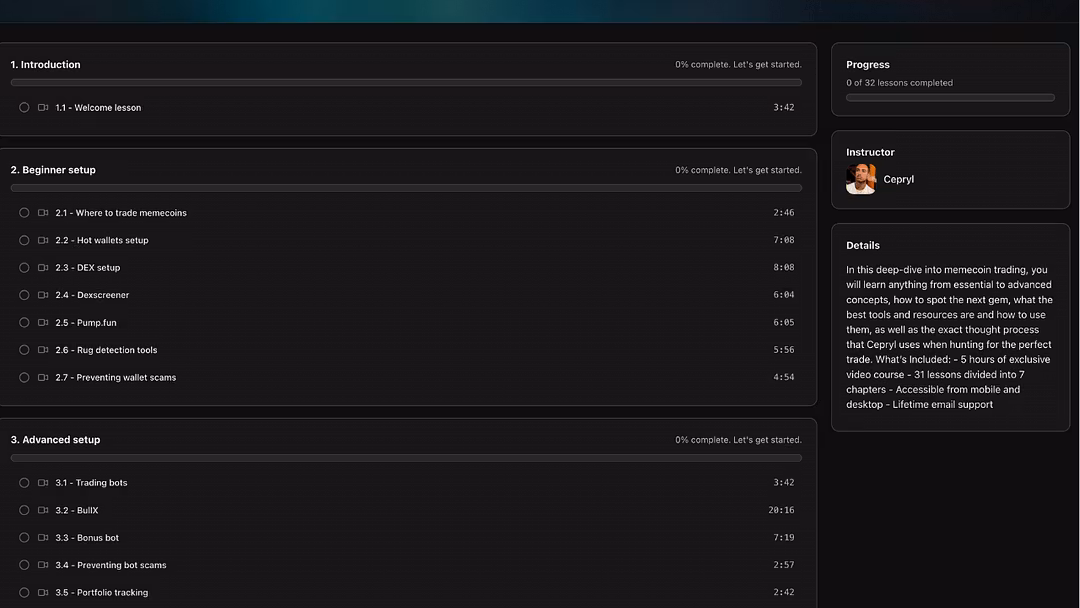This screenshot has width=1080, height=608.
Task: Click the overall Progress bar in sidebar
Action: [950, 98]
